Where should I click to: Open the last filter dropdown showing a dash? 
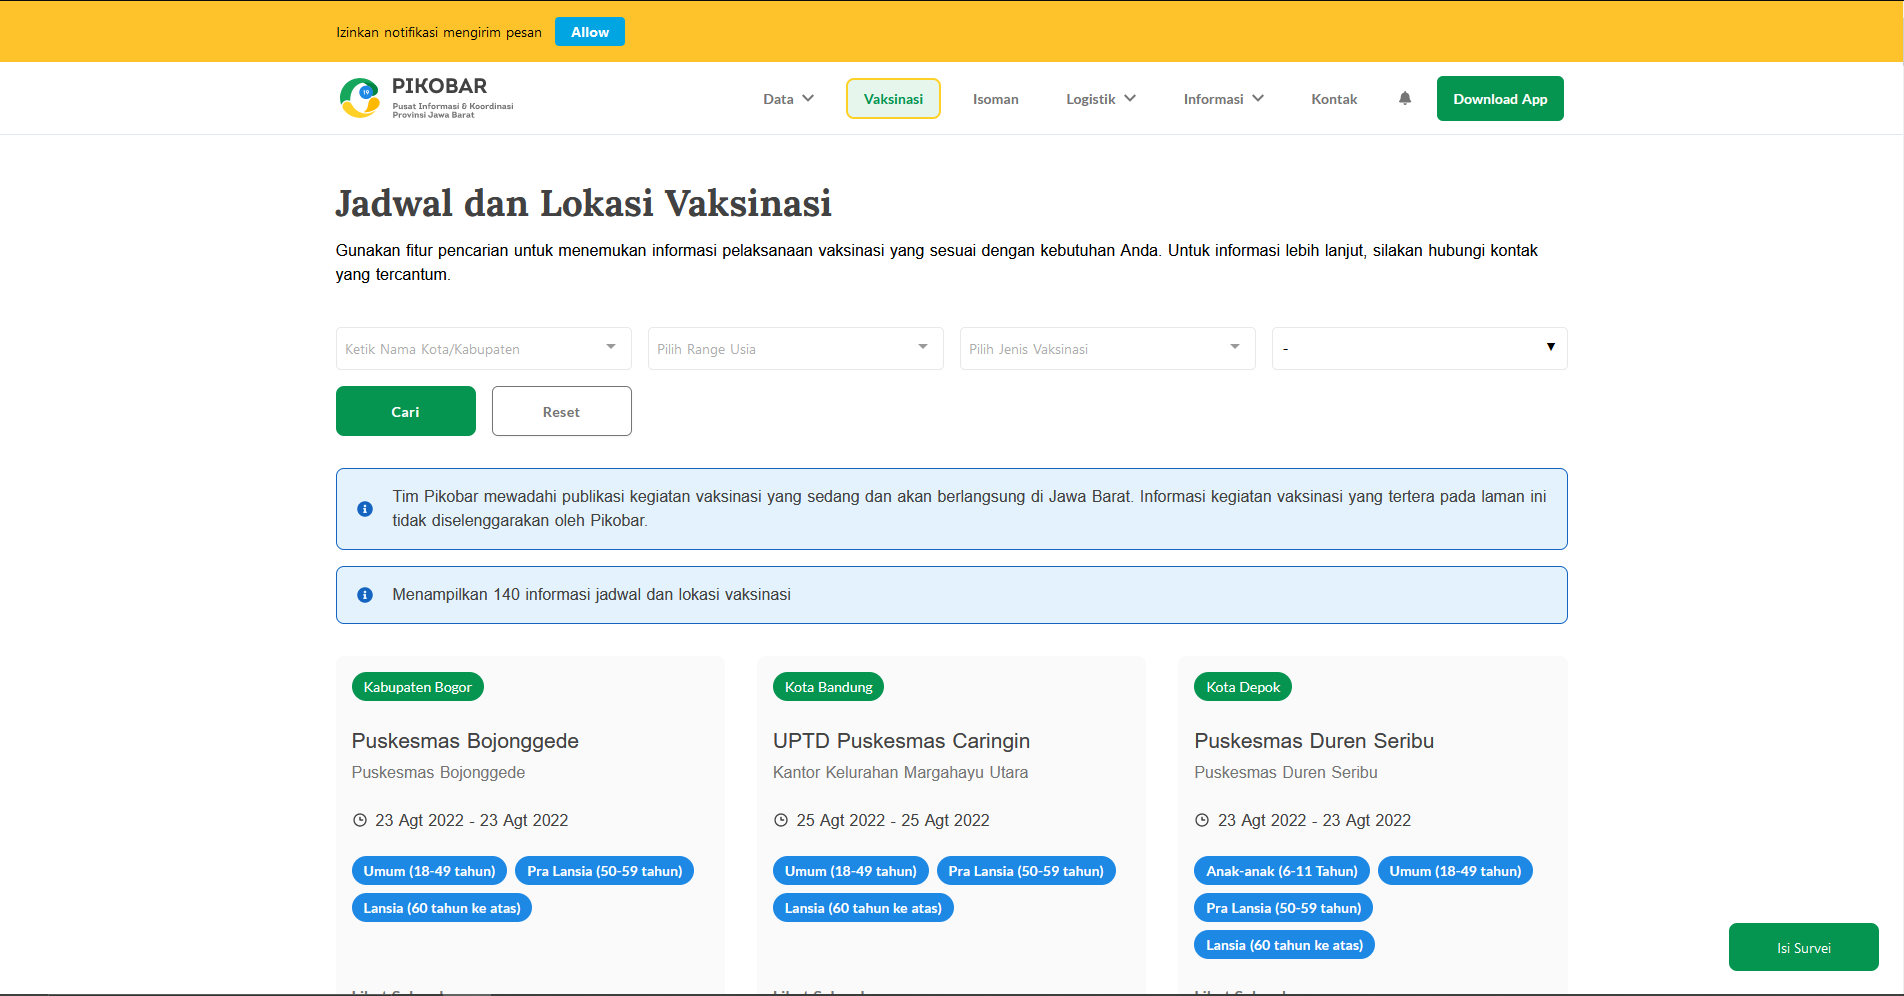(1418, 349)
